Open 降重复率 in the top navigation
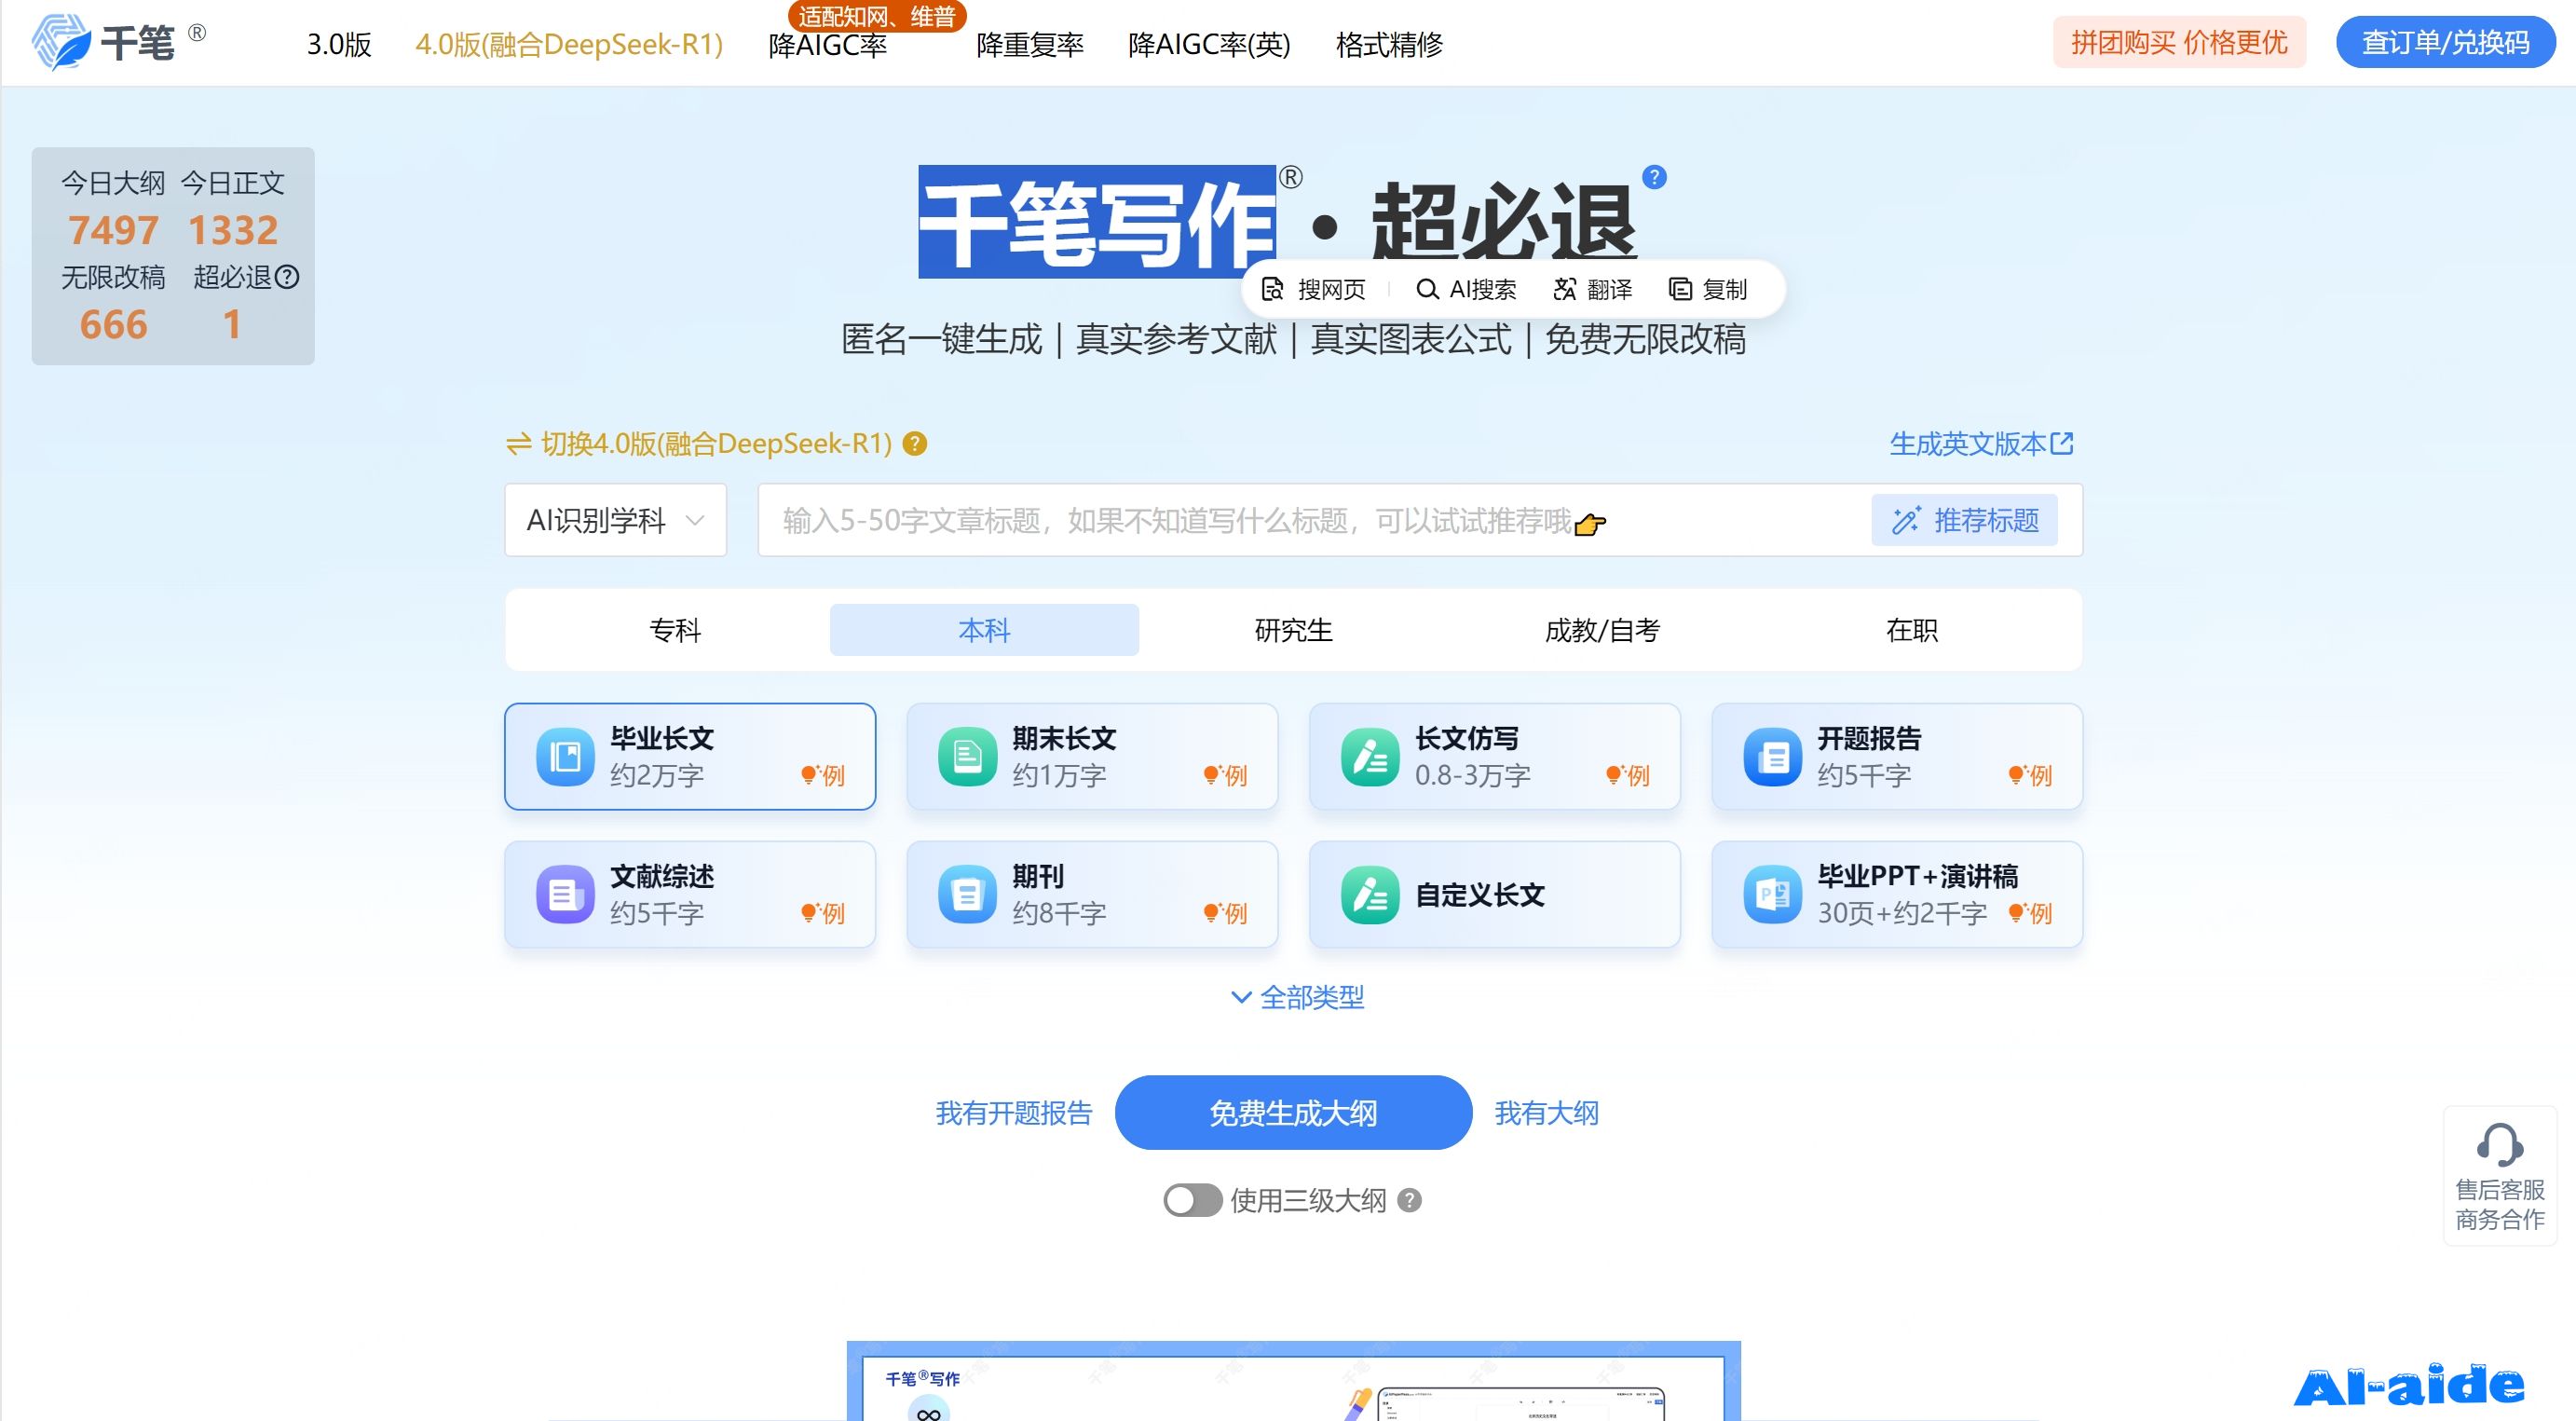 tap(1029, 44)
